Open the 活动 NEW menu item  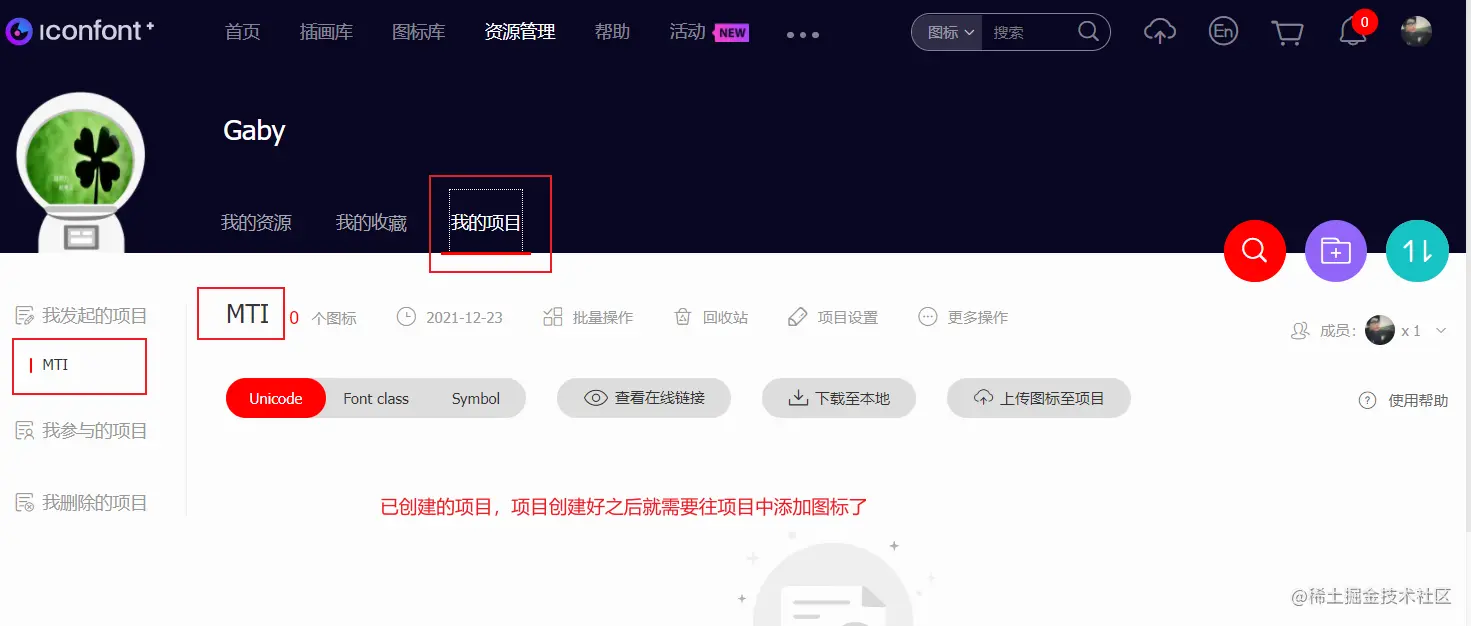[x=709, y=32]
